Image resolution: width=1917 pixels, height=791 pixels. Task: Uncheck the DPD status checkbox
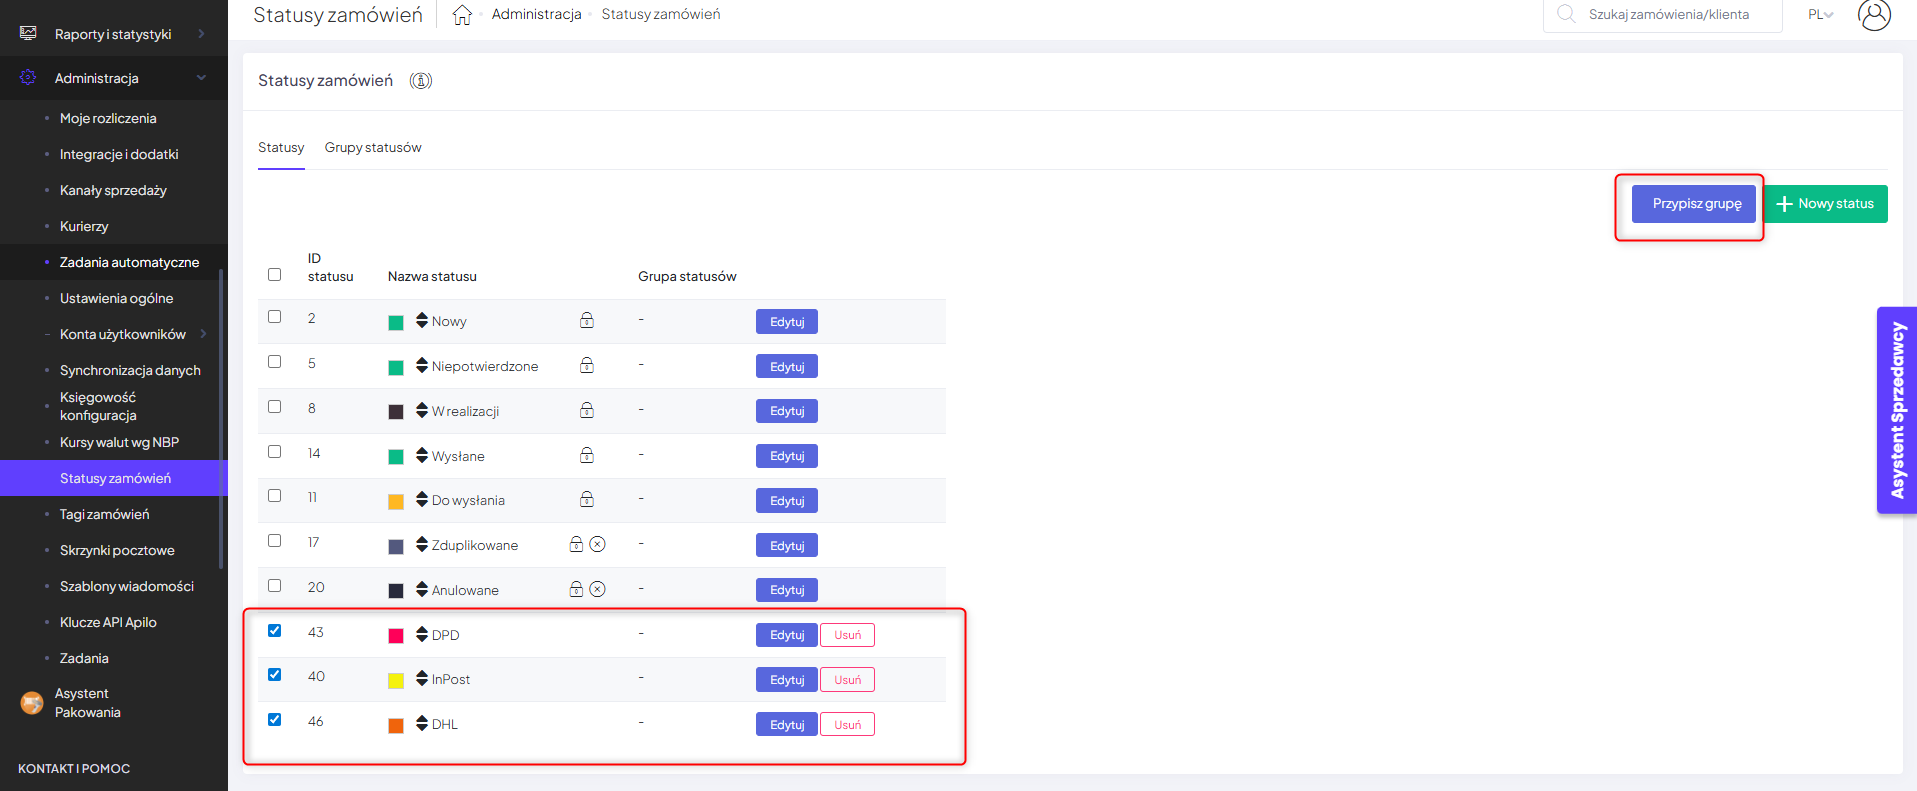(x=275, y=631)
